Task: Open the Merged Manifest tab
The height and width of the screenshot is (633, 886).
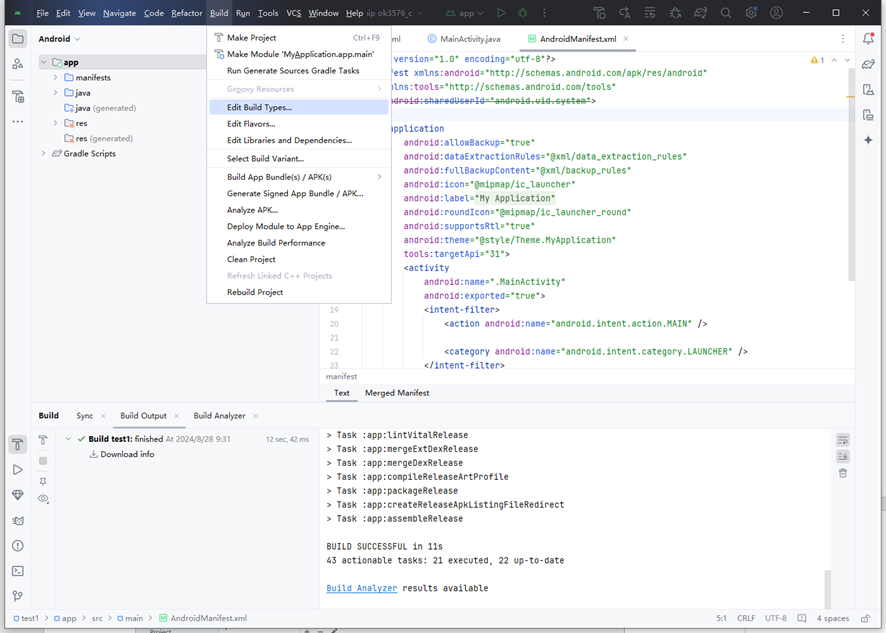Action: click(397, 393)
